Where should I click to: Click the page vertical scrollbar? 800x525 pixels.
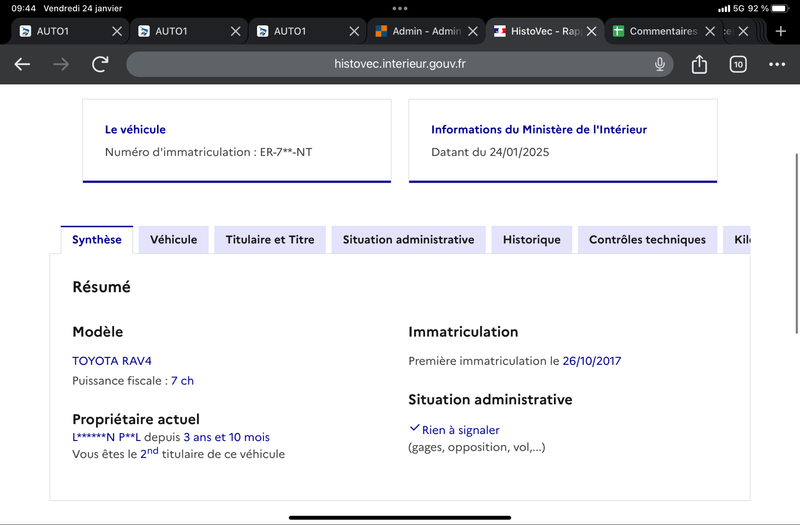click(796, 243)
